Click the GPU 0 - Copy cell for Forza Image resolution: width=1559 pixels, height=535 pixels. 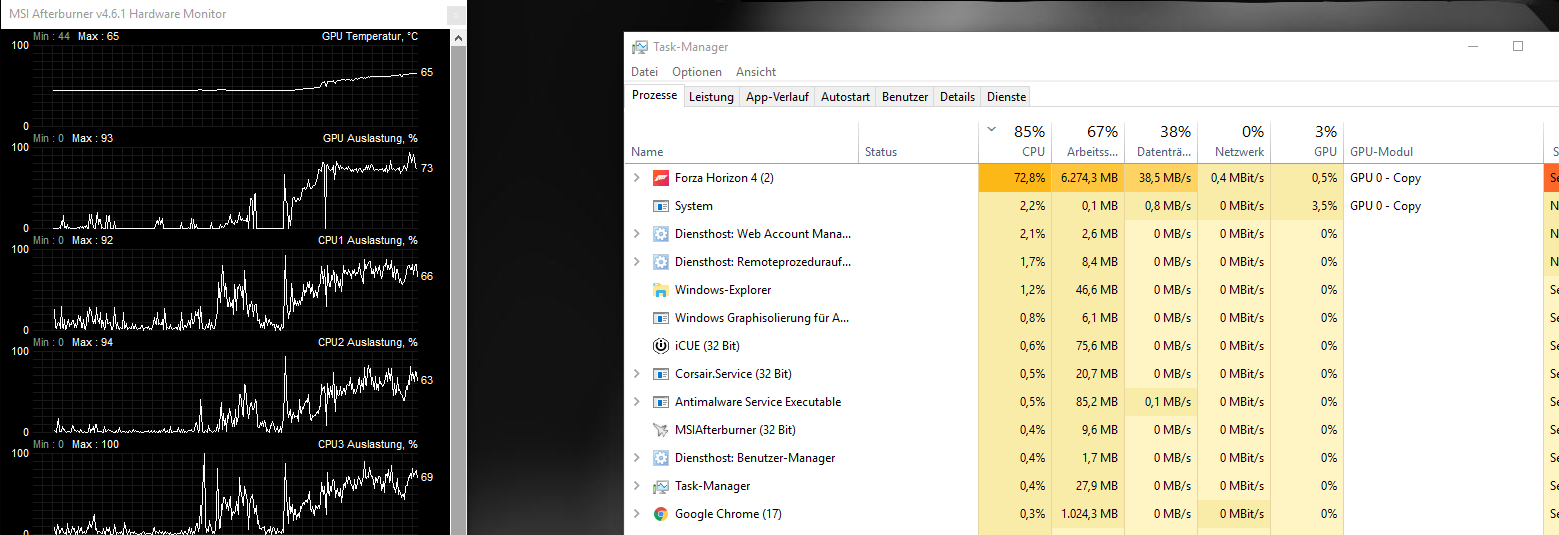point(1443,178)
